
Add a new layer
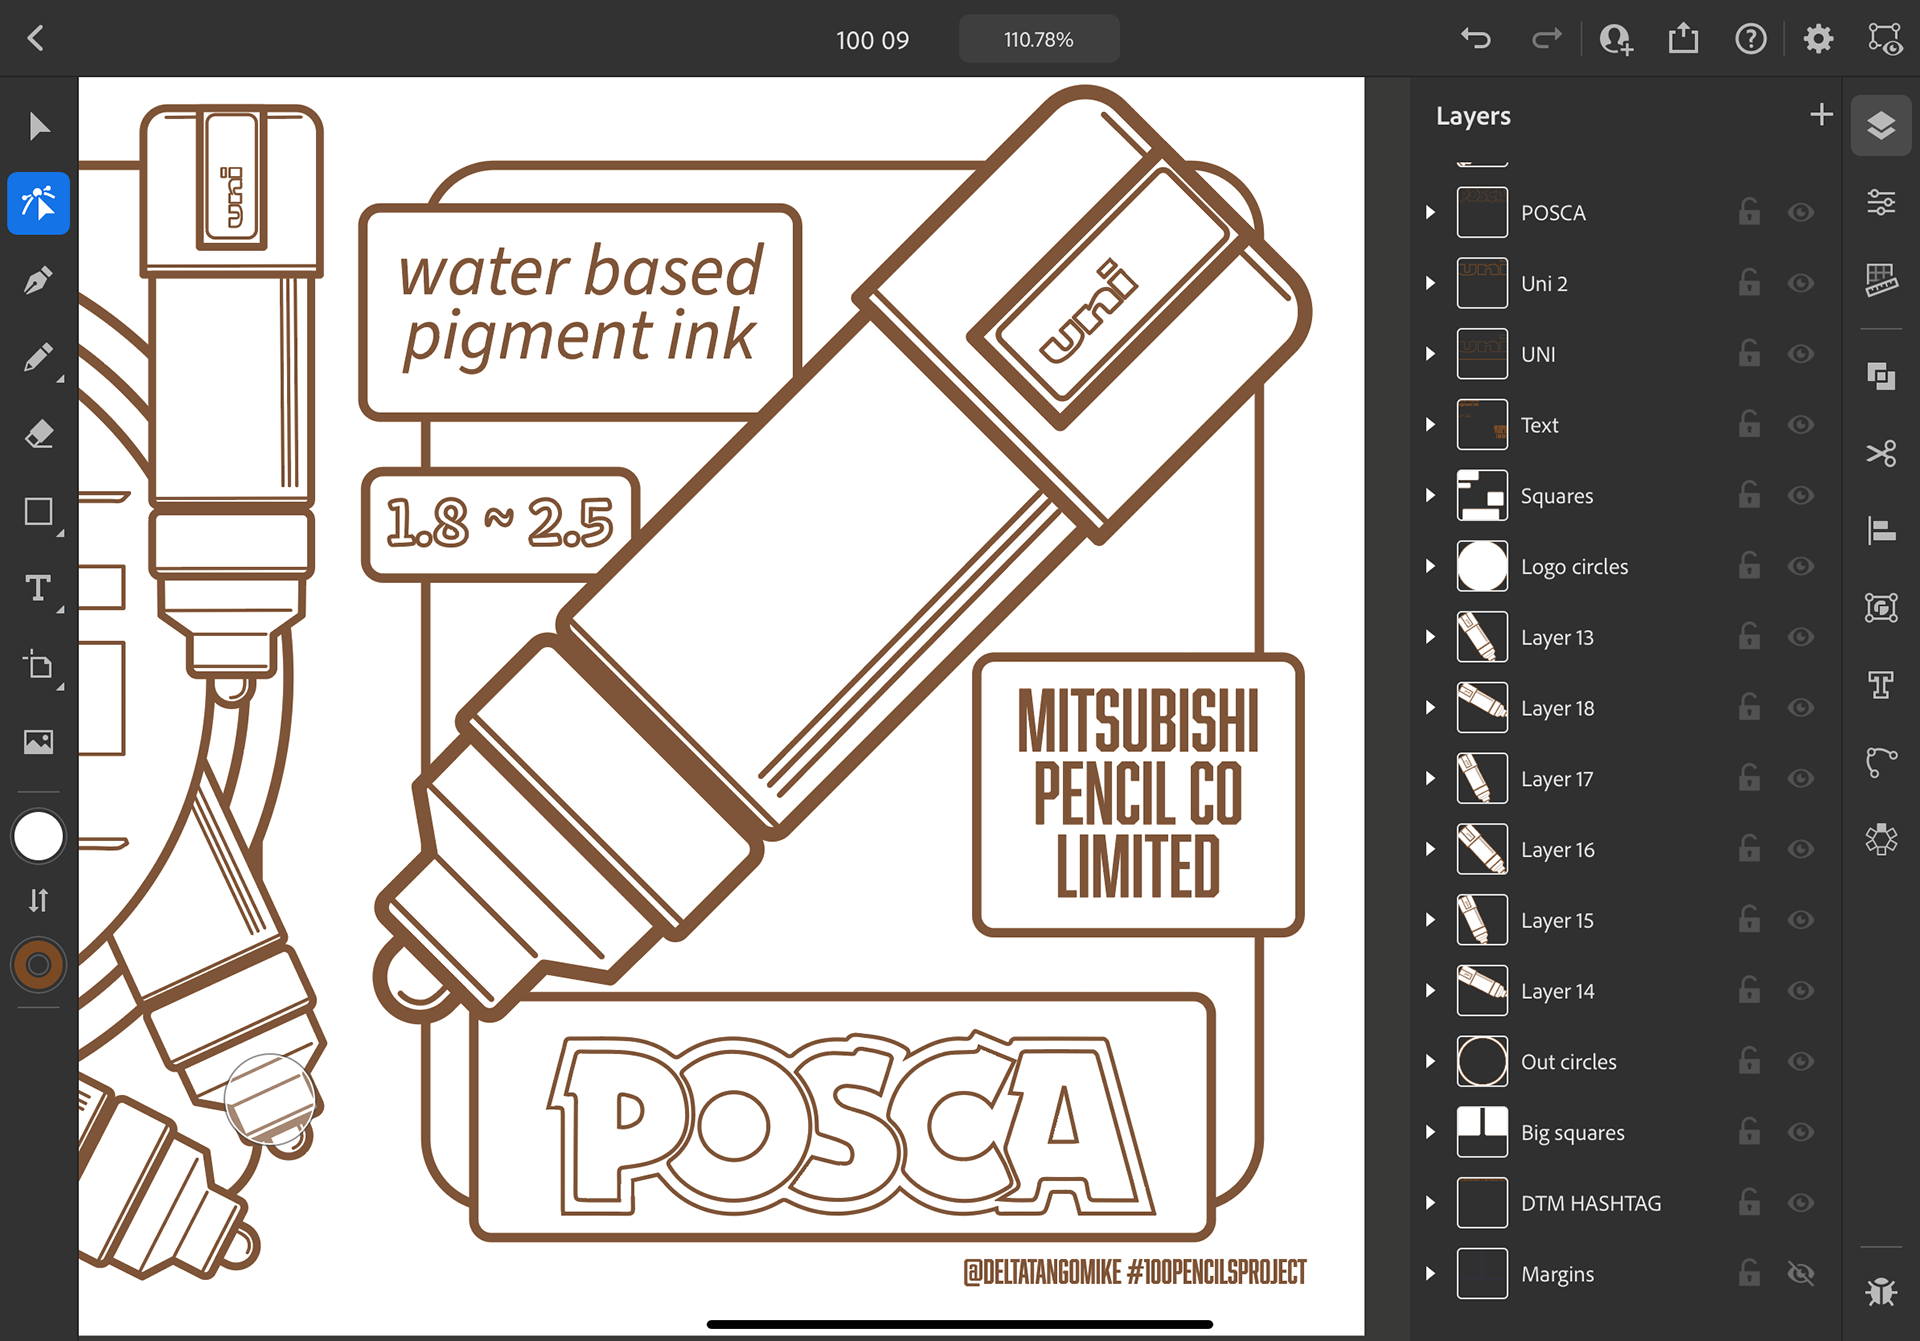coord(1821,115)
